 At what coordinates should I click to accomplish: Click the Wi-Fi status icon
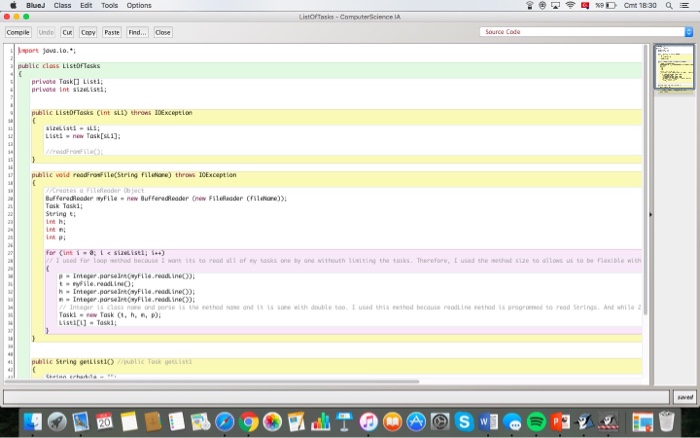point(570,5)
